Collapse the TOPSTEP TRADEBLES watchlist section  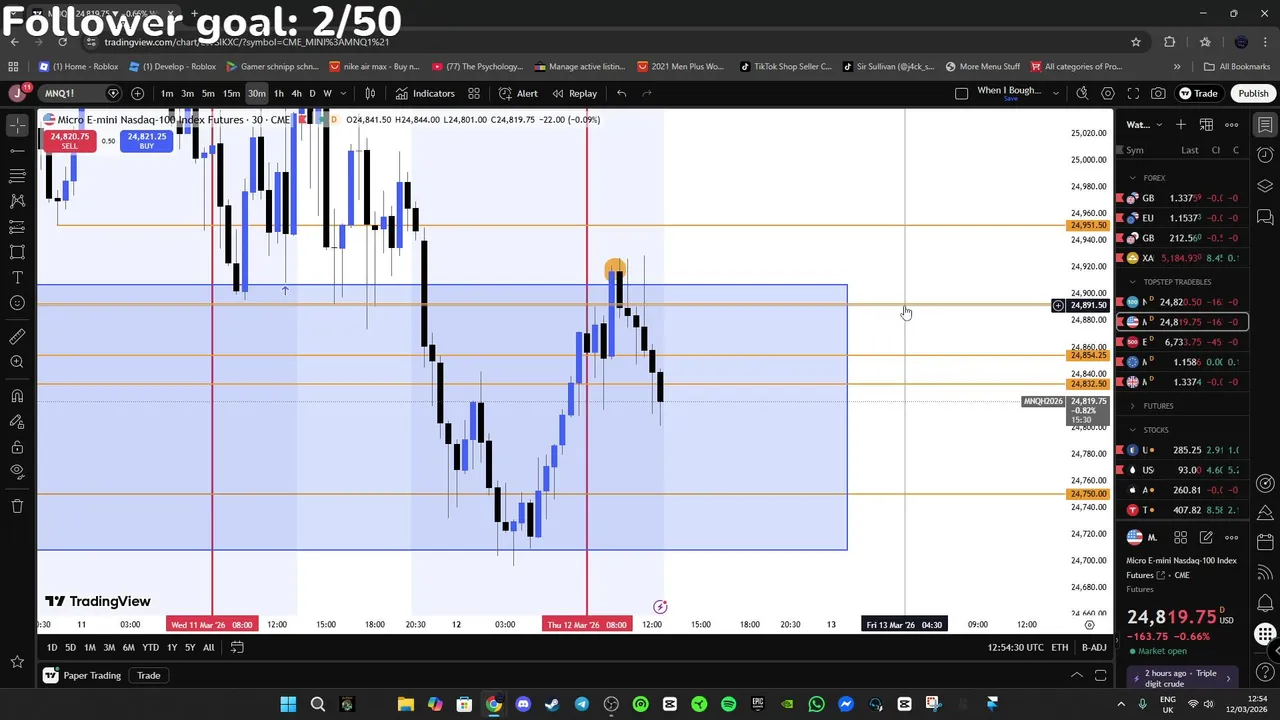(1133, 282)
